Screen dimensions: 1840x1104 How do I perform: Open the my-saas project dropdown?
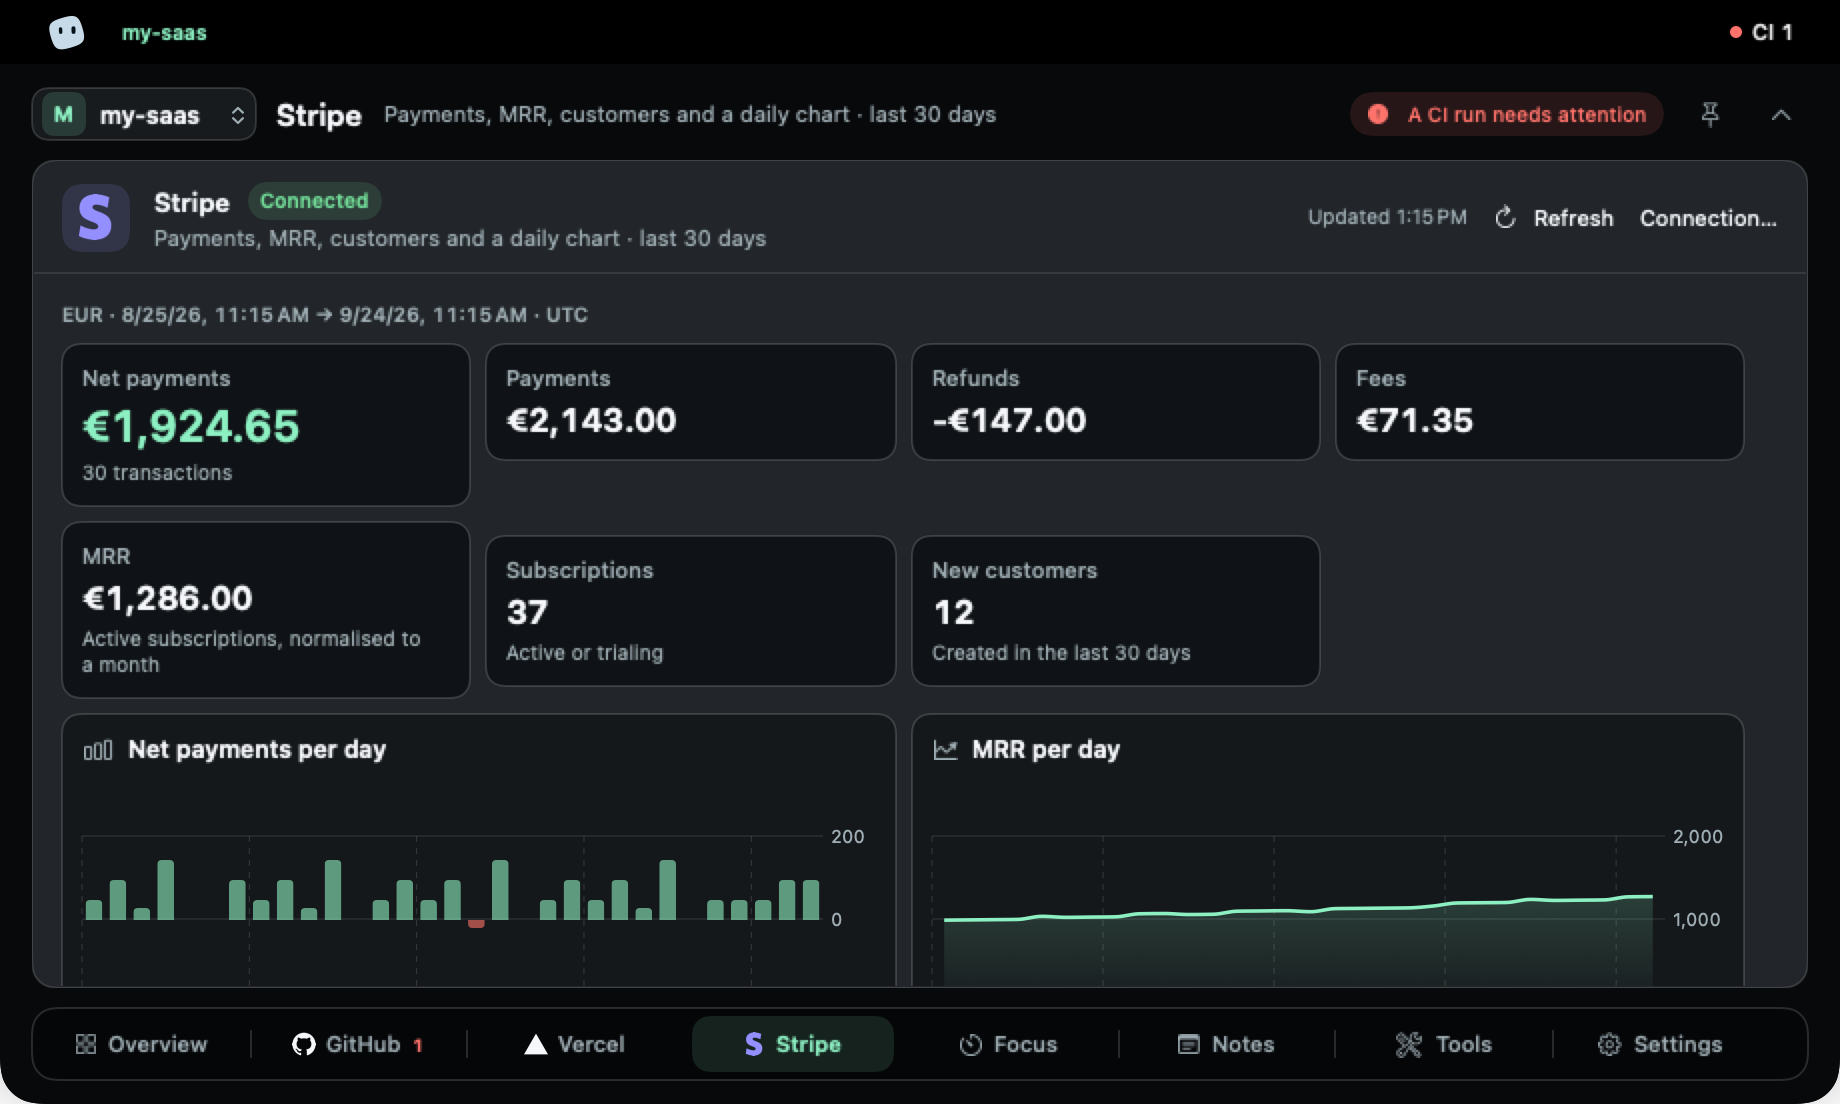(144, 114)
